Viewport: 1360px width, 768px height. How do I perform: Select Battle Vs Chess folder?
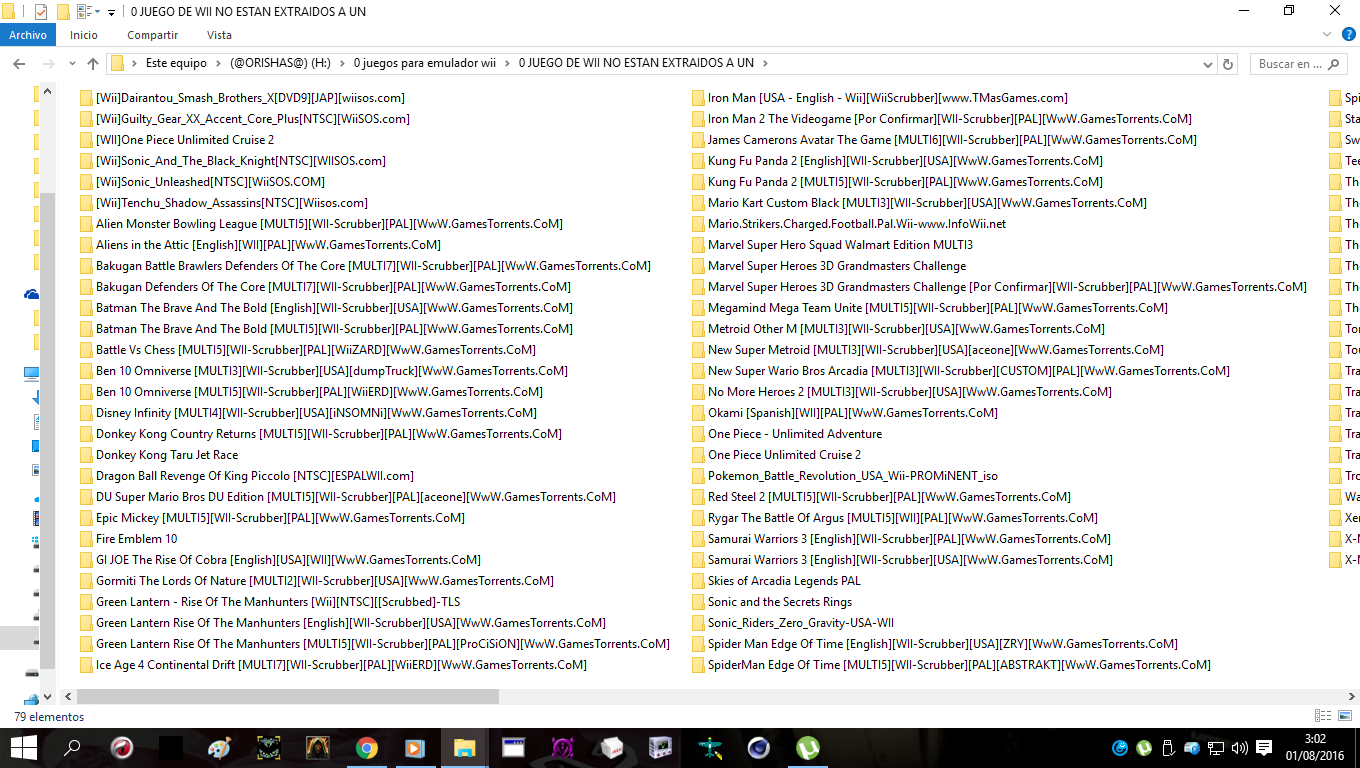click(308, 350)
